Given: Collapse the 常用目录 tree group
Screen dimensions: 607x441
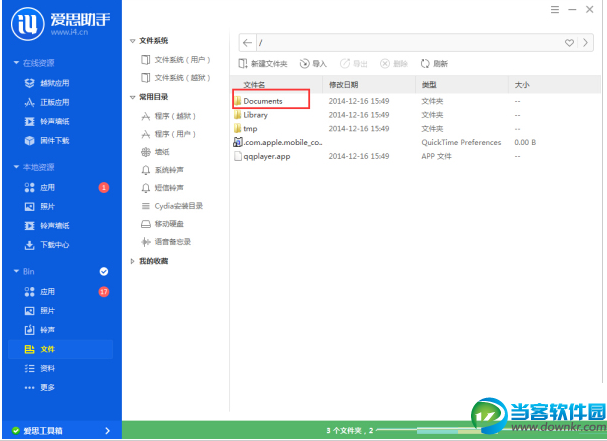Looking at the screenshot, I should pyautogui.click(x=132, y=97).
